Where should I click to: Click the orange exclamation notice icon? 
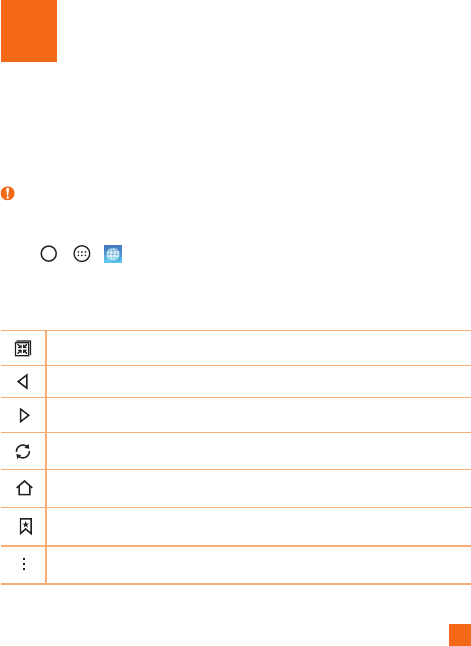(x=8, y=193)
